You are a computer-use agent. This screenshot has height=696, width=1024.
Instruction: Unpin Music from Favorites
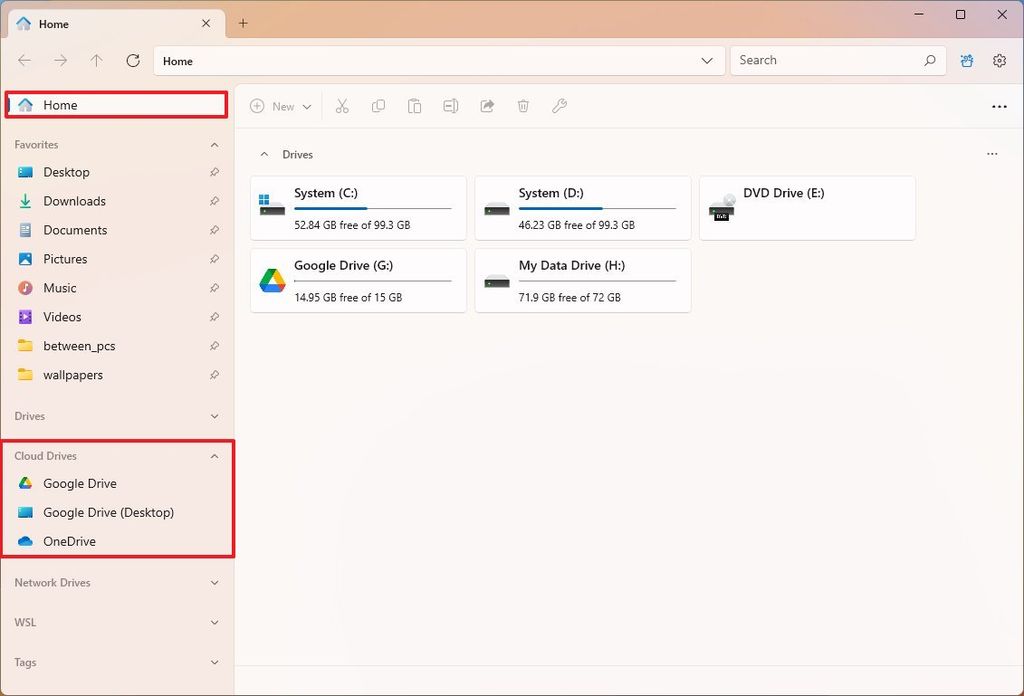(215, 288)
